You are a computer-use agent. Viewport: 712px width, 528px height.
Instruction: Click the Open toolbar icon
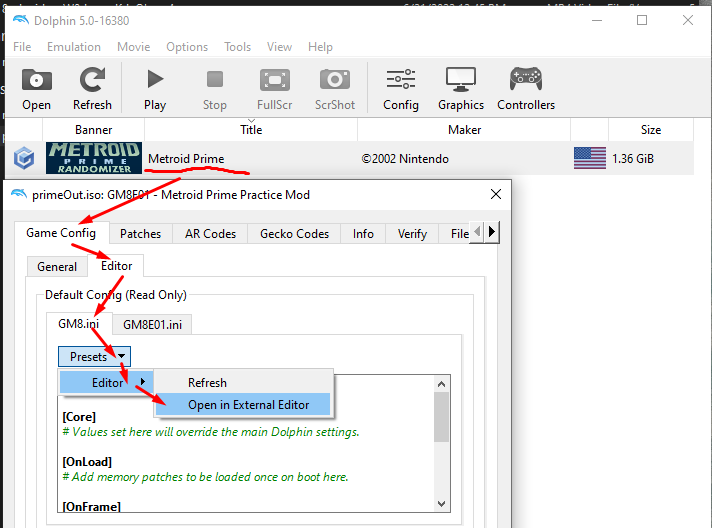point(36,80)
